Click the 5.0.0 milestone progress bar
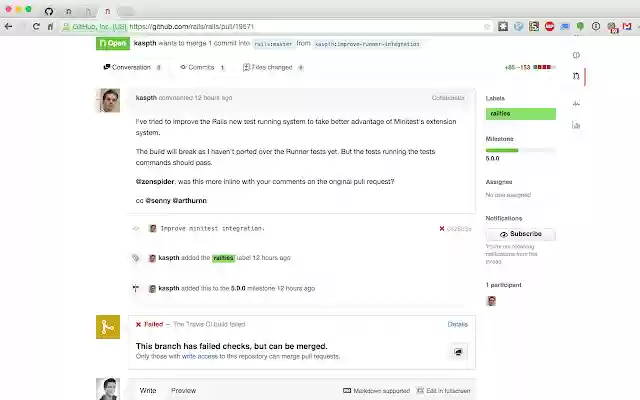 pos(520,150)
